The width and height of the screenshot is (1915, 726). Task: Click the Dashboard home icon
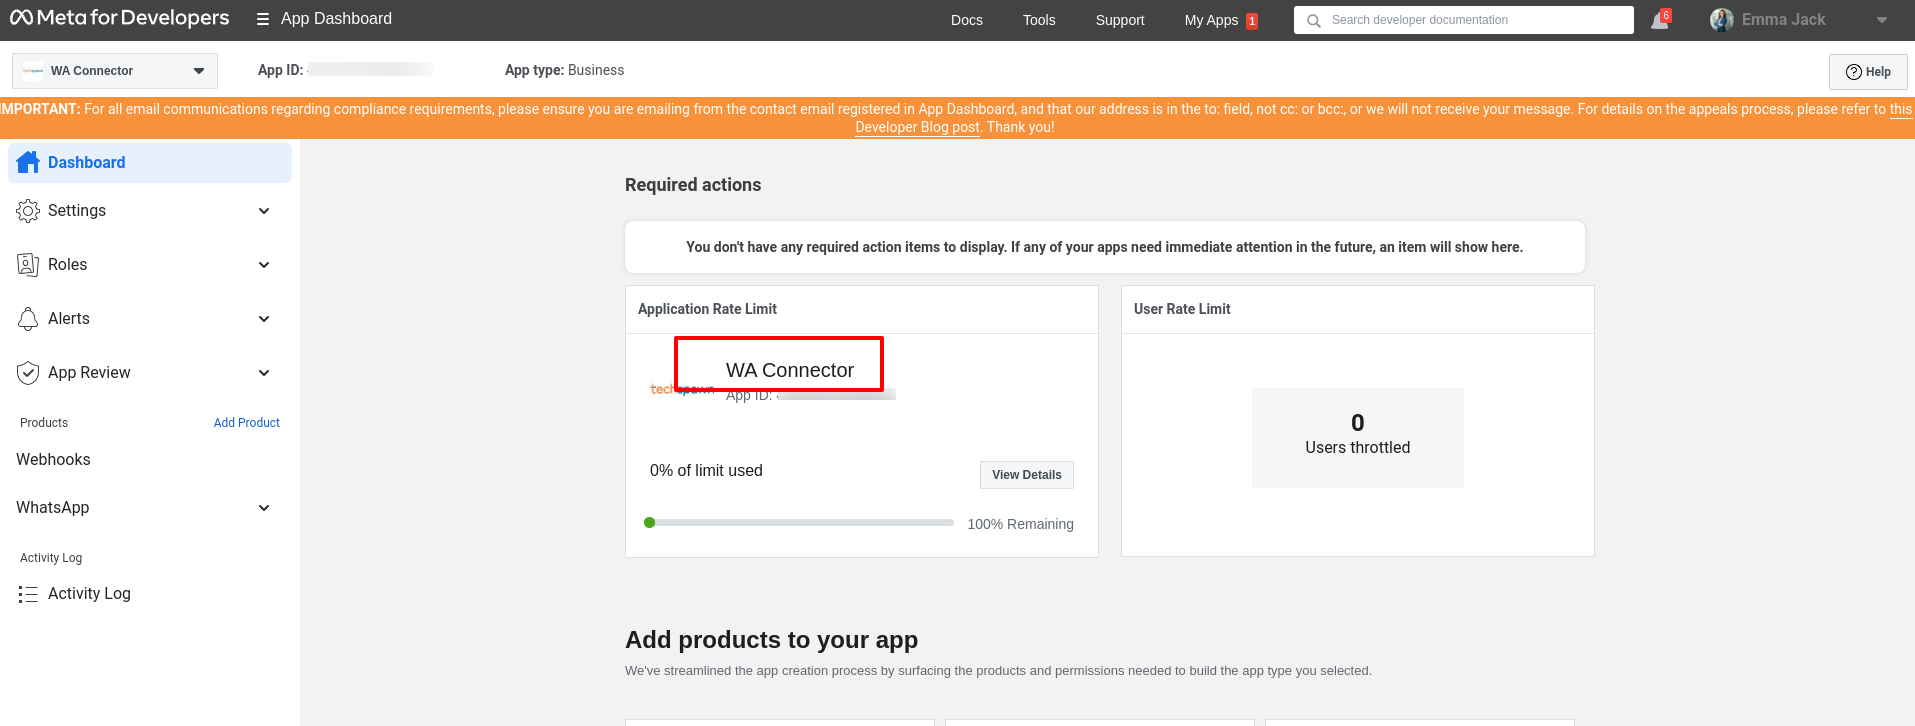click(x=28, y=162)
